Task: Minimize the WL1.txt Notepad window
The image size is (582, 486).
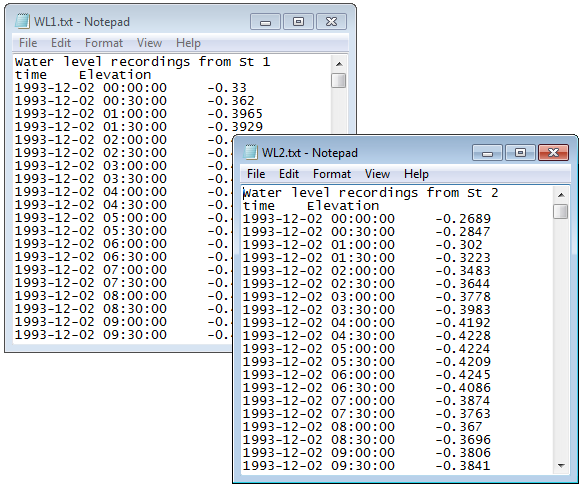Action: pos(265,22)
